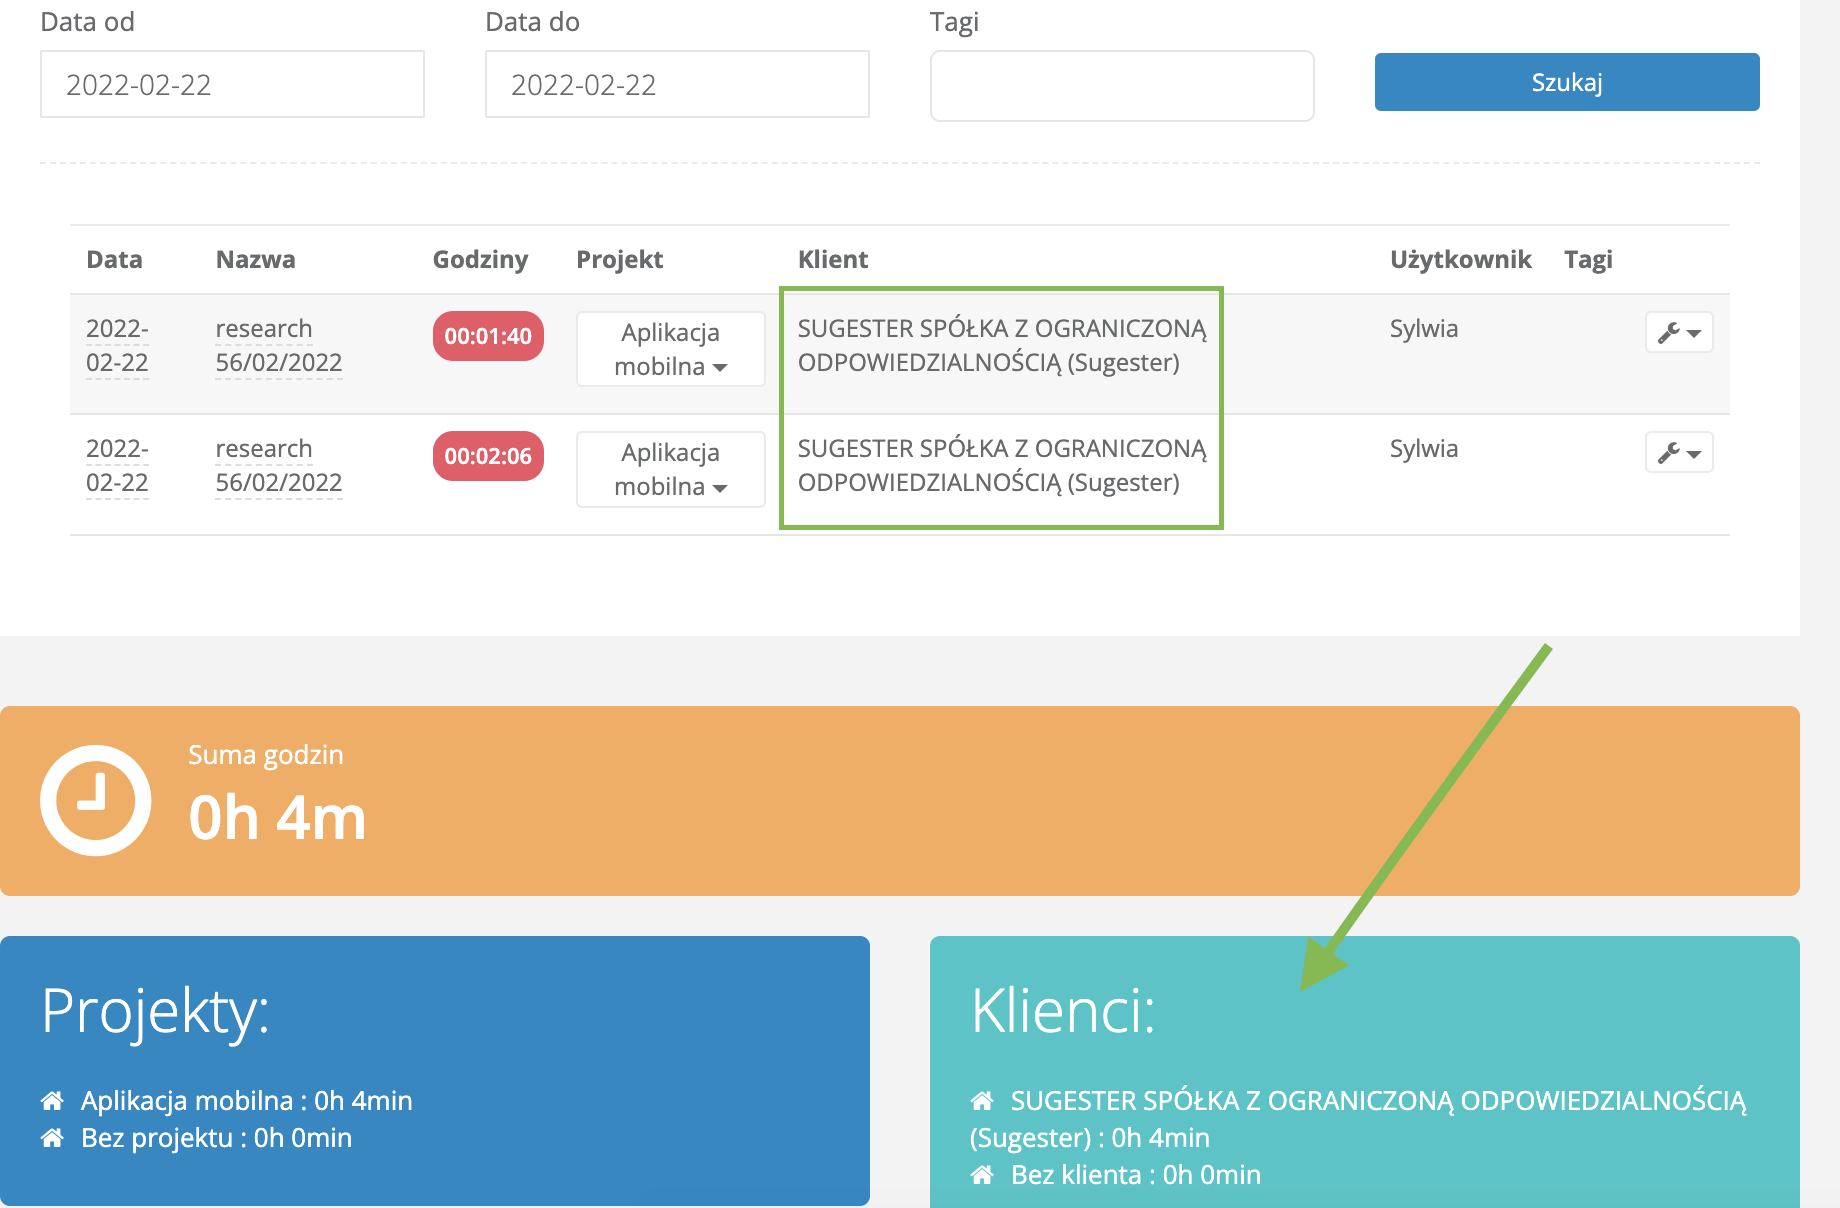Click the Projekt column header
Viewport: 1840px width, 1208px height.
pyautogui.click(x=619, y=259)
